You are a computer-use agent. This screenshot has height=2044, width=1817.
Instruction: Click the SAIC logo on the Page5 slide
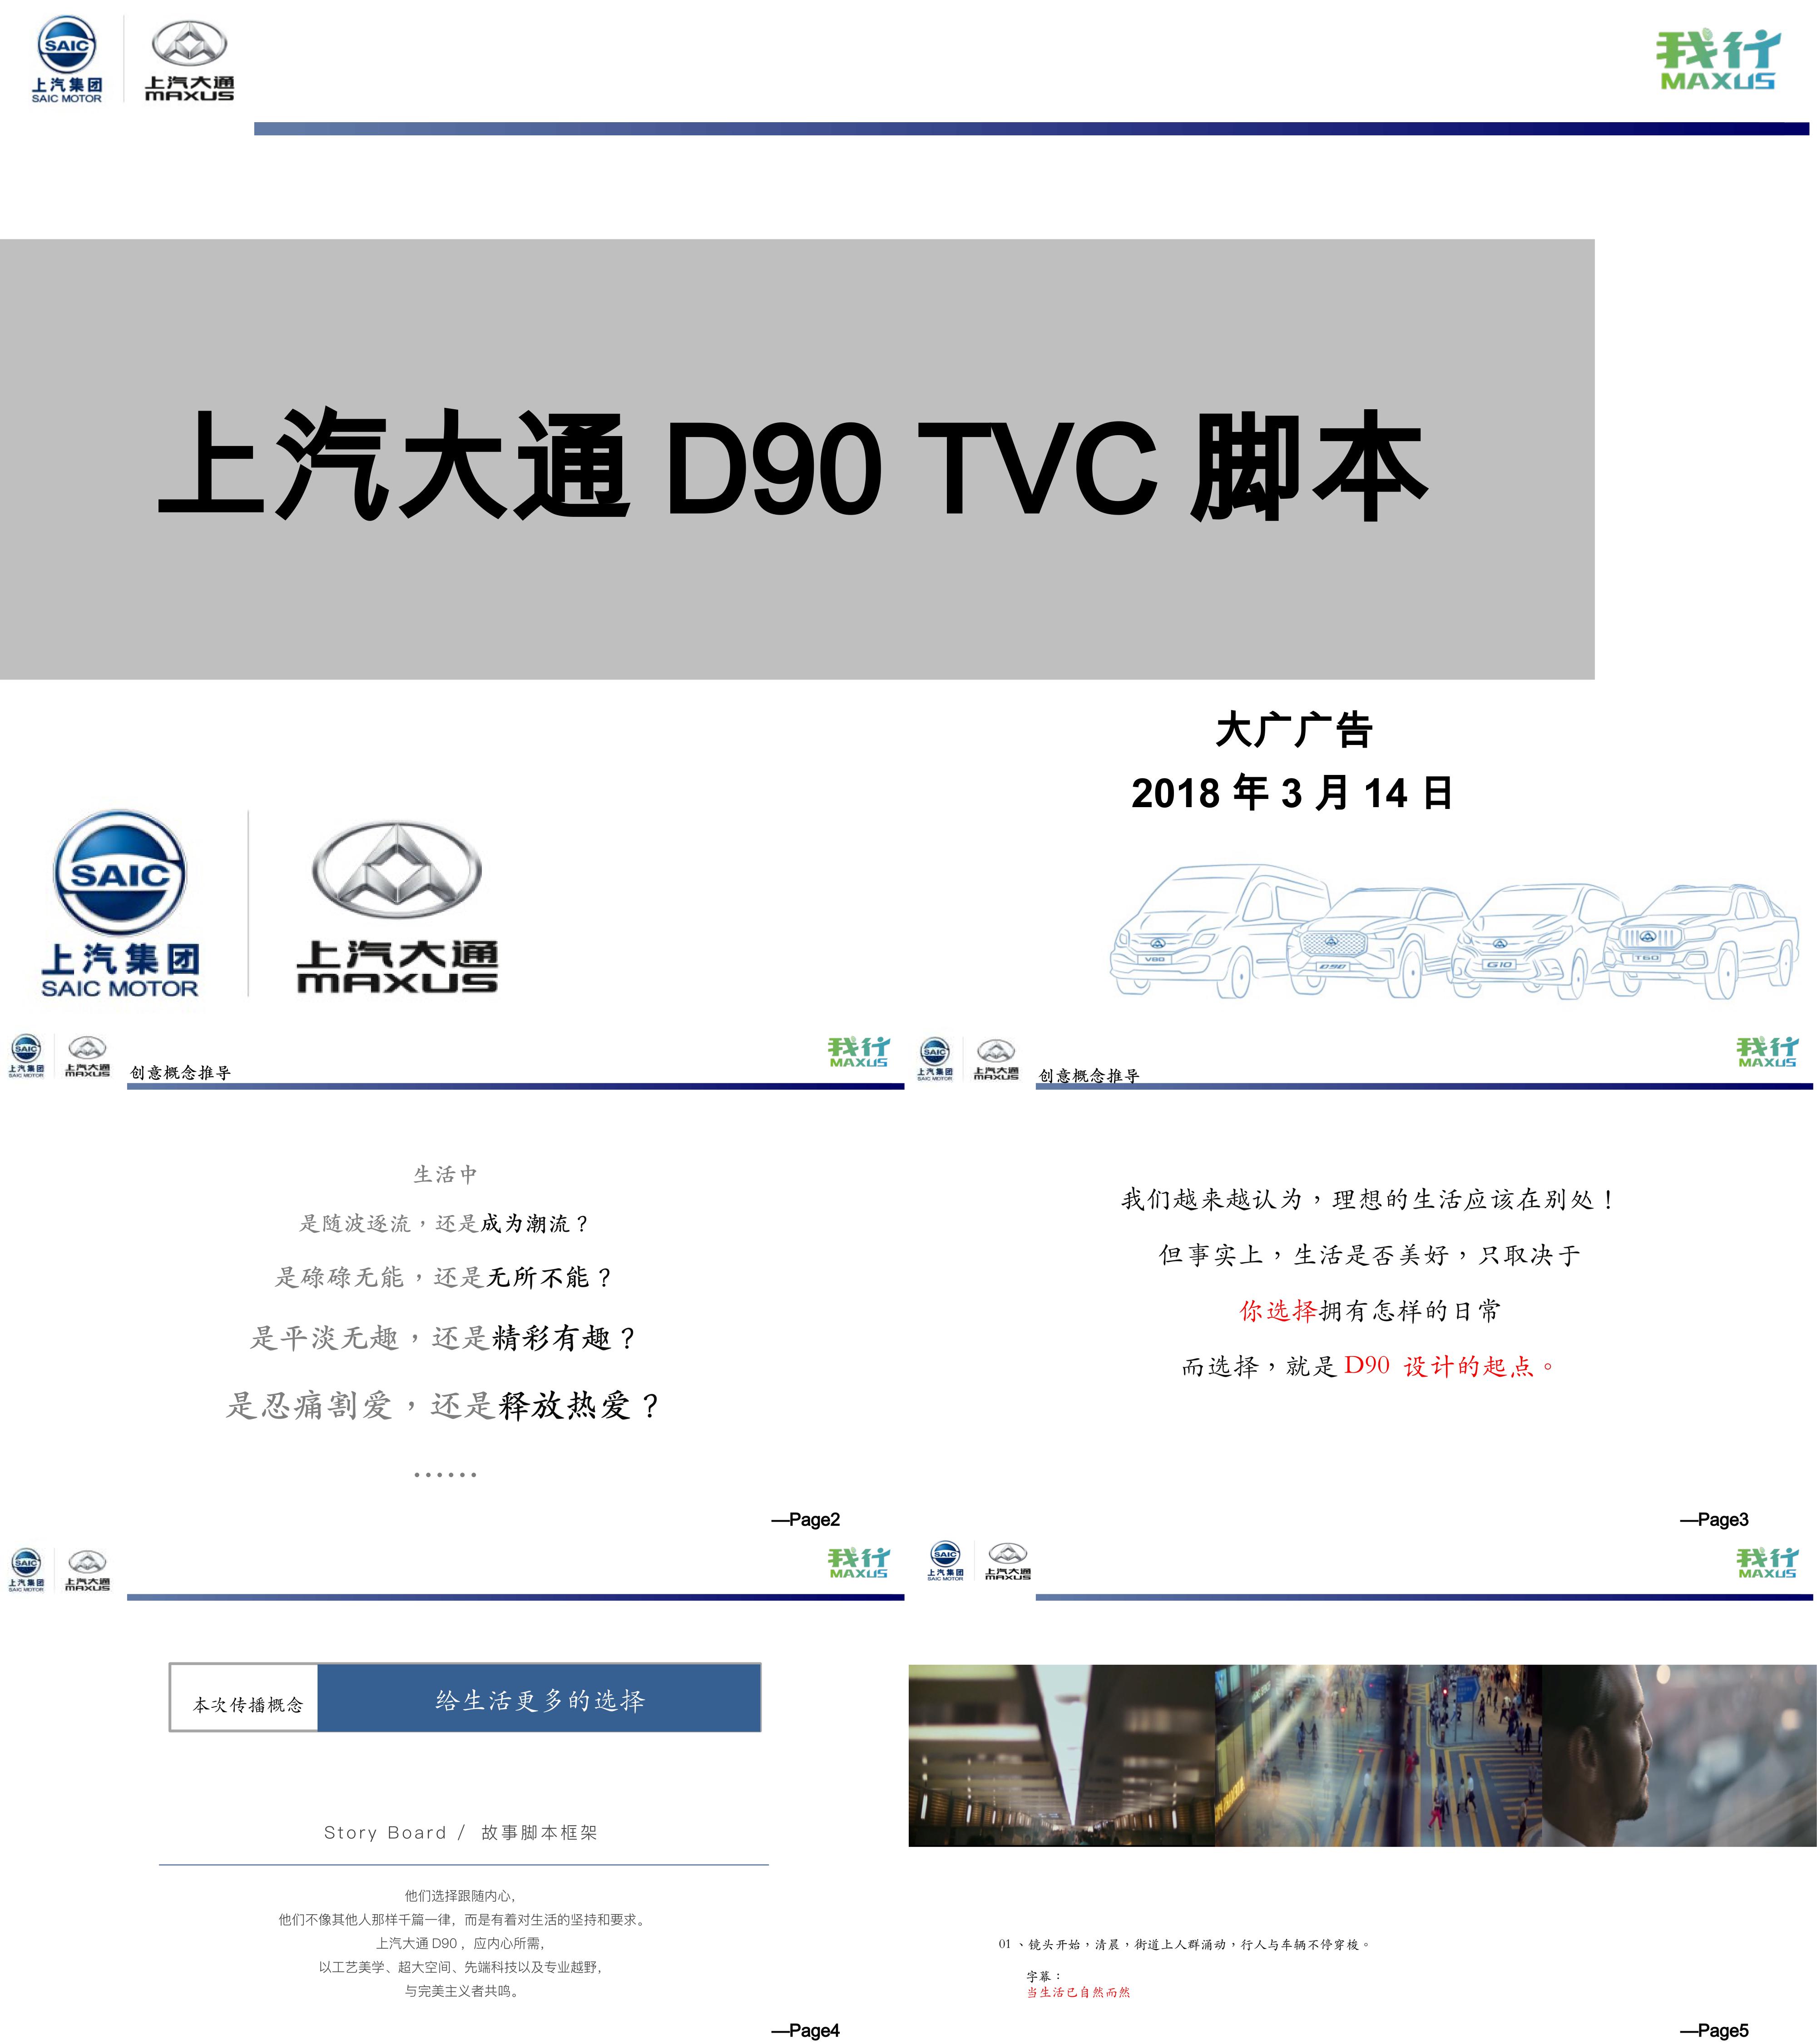tap(945, 1561)
